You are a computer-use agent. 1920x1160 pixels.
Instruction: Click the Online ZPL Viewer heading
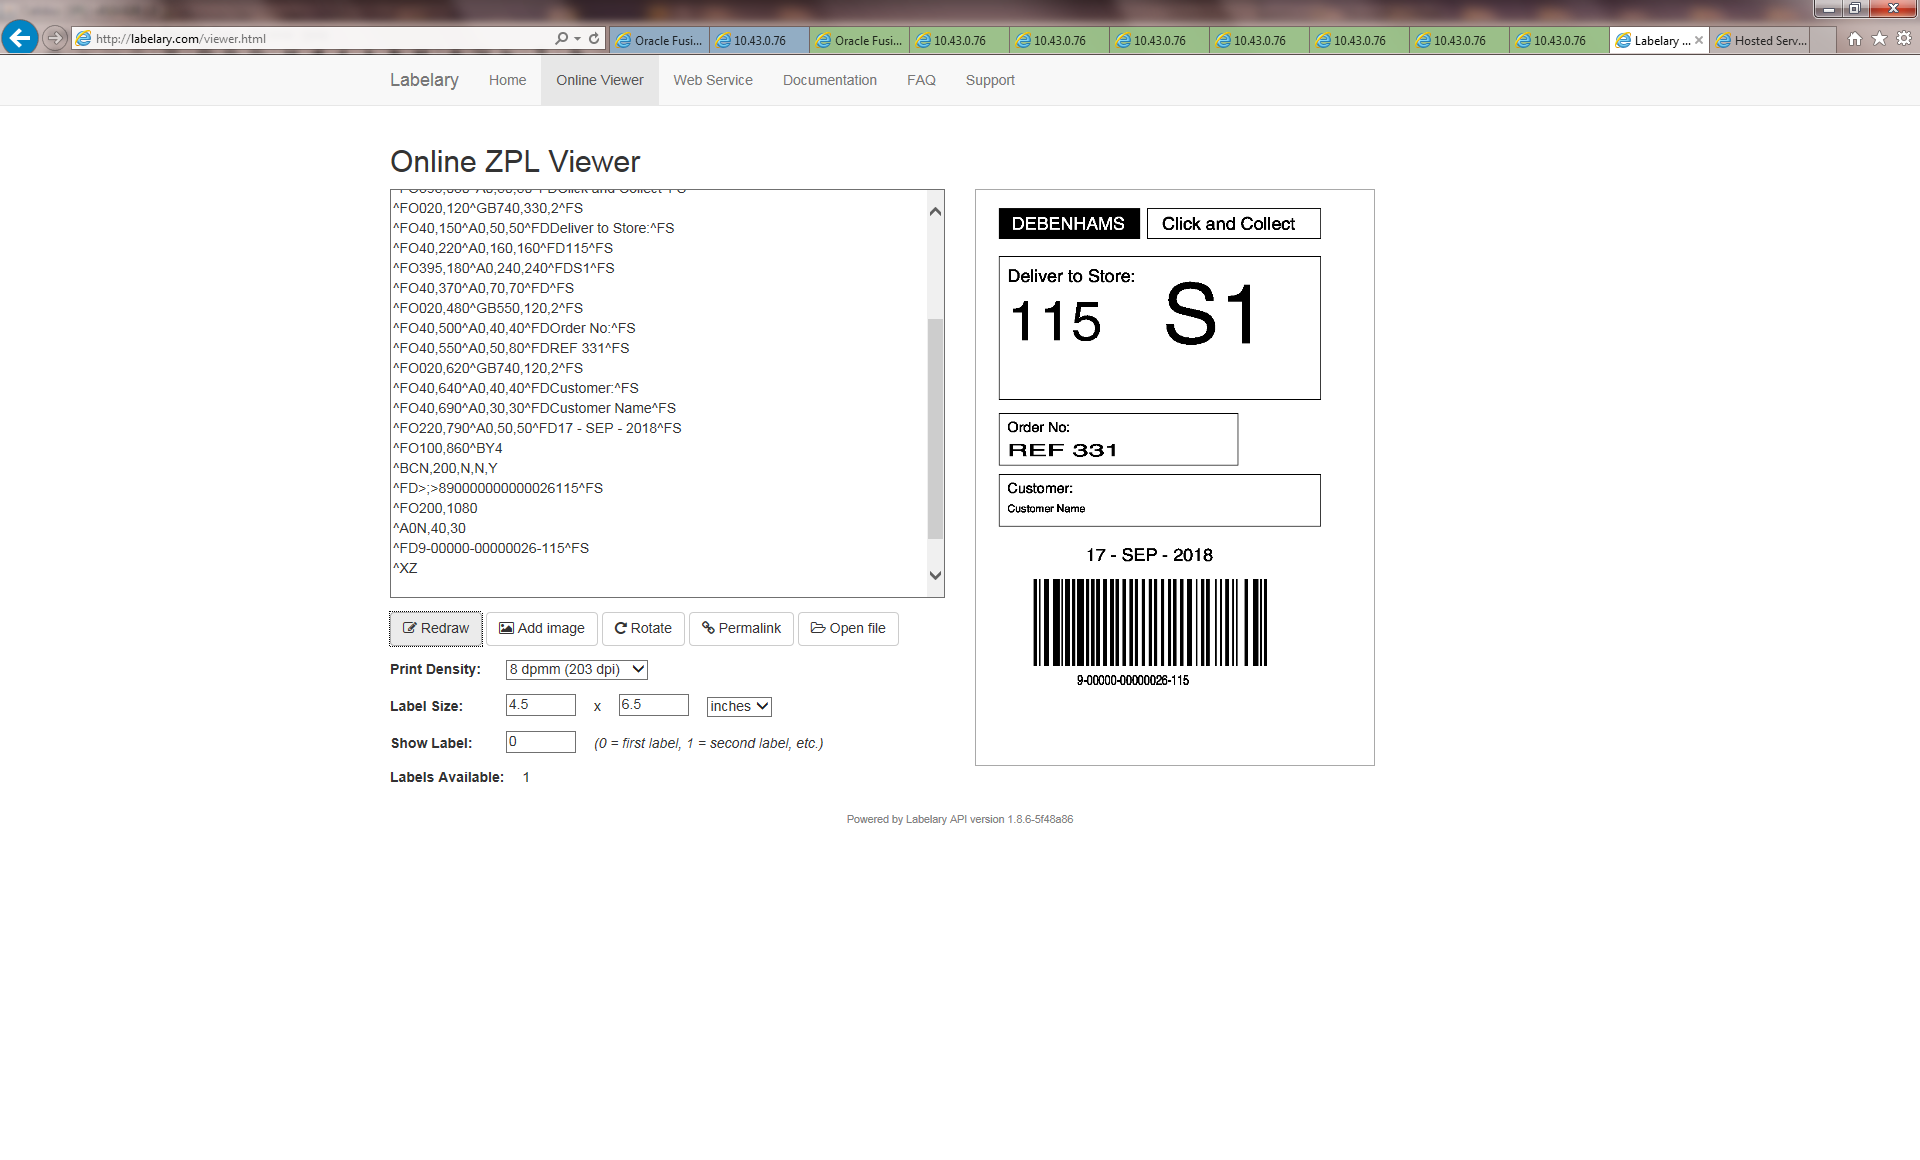pos(515,161)
